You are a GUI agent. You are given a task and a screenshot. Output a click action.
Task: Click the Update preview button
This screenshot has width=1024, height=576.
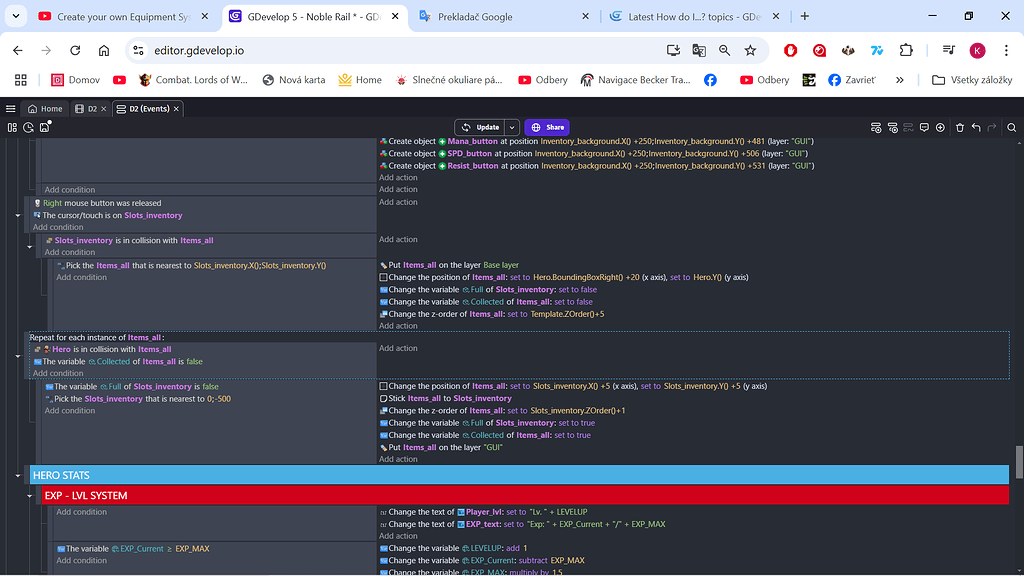(481, 127)
